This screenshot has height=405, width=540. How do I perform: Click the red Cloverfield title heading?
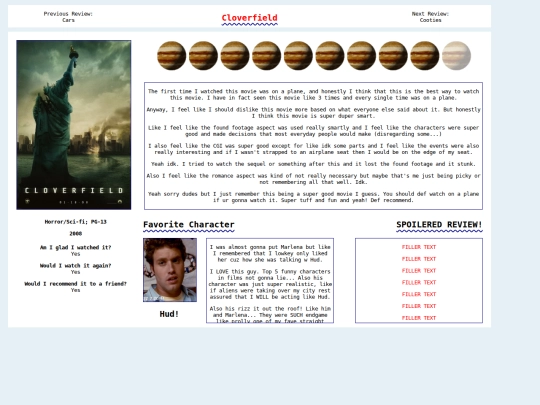point(249,18)
